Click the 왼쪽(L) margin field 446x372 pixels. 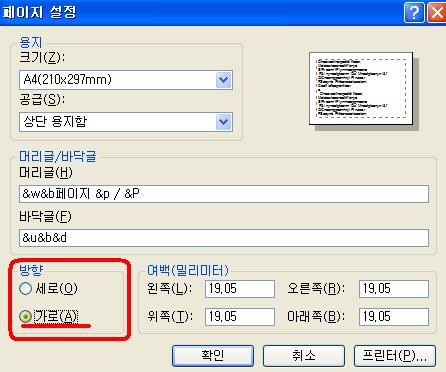coord(240,289)
